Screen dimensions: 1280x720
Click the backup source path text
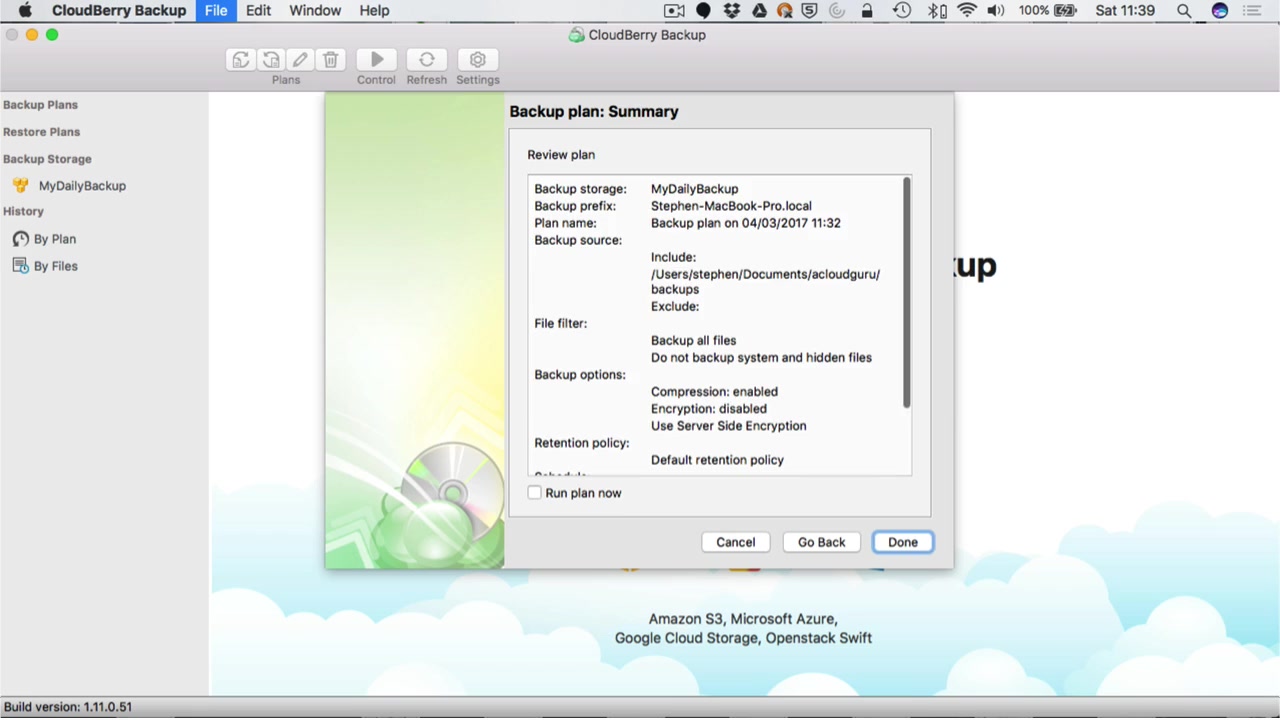tap(765, 282)
